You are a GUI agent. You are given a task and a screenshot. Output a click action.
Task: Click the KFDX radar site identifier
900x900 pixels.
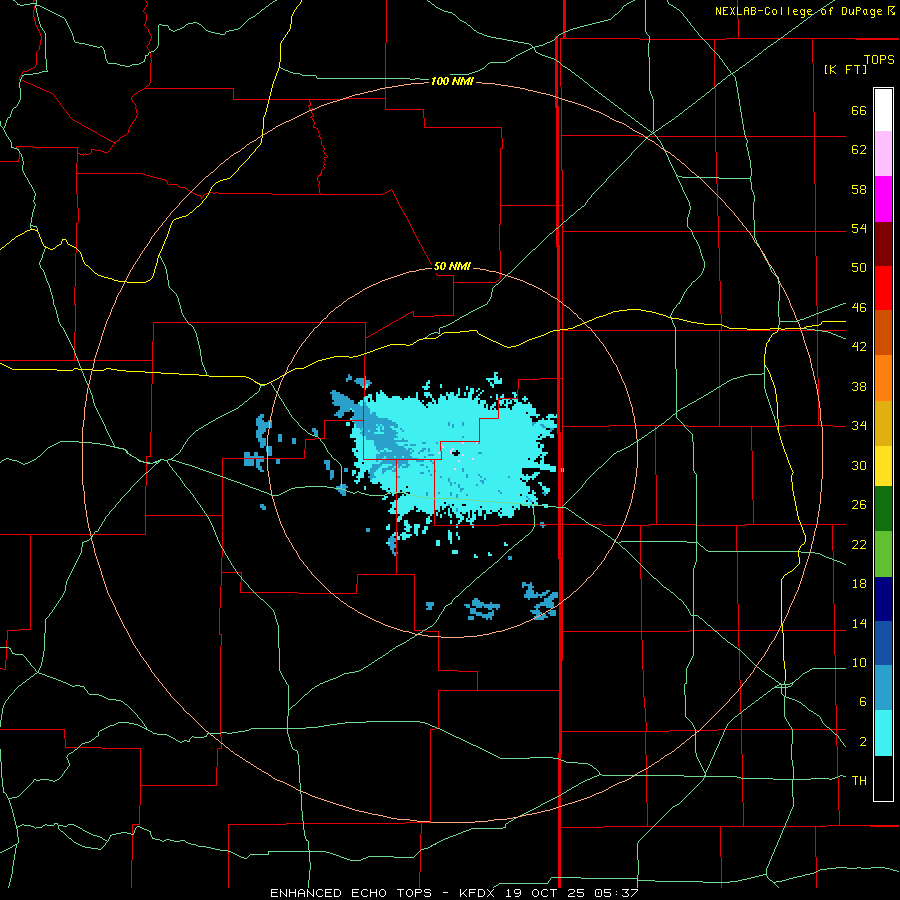[x=479, y=893]
